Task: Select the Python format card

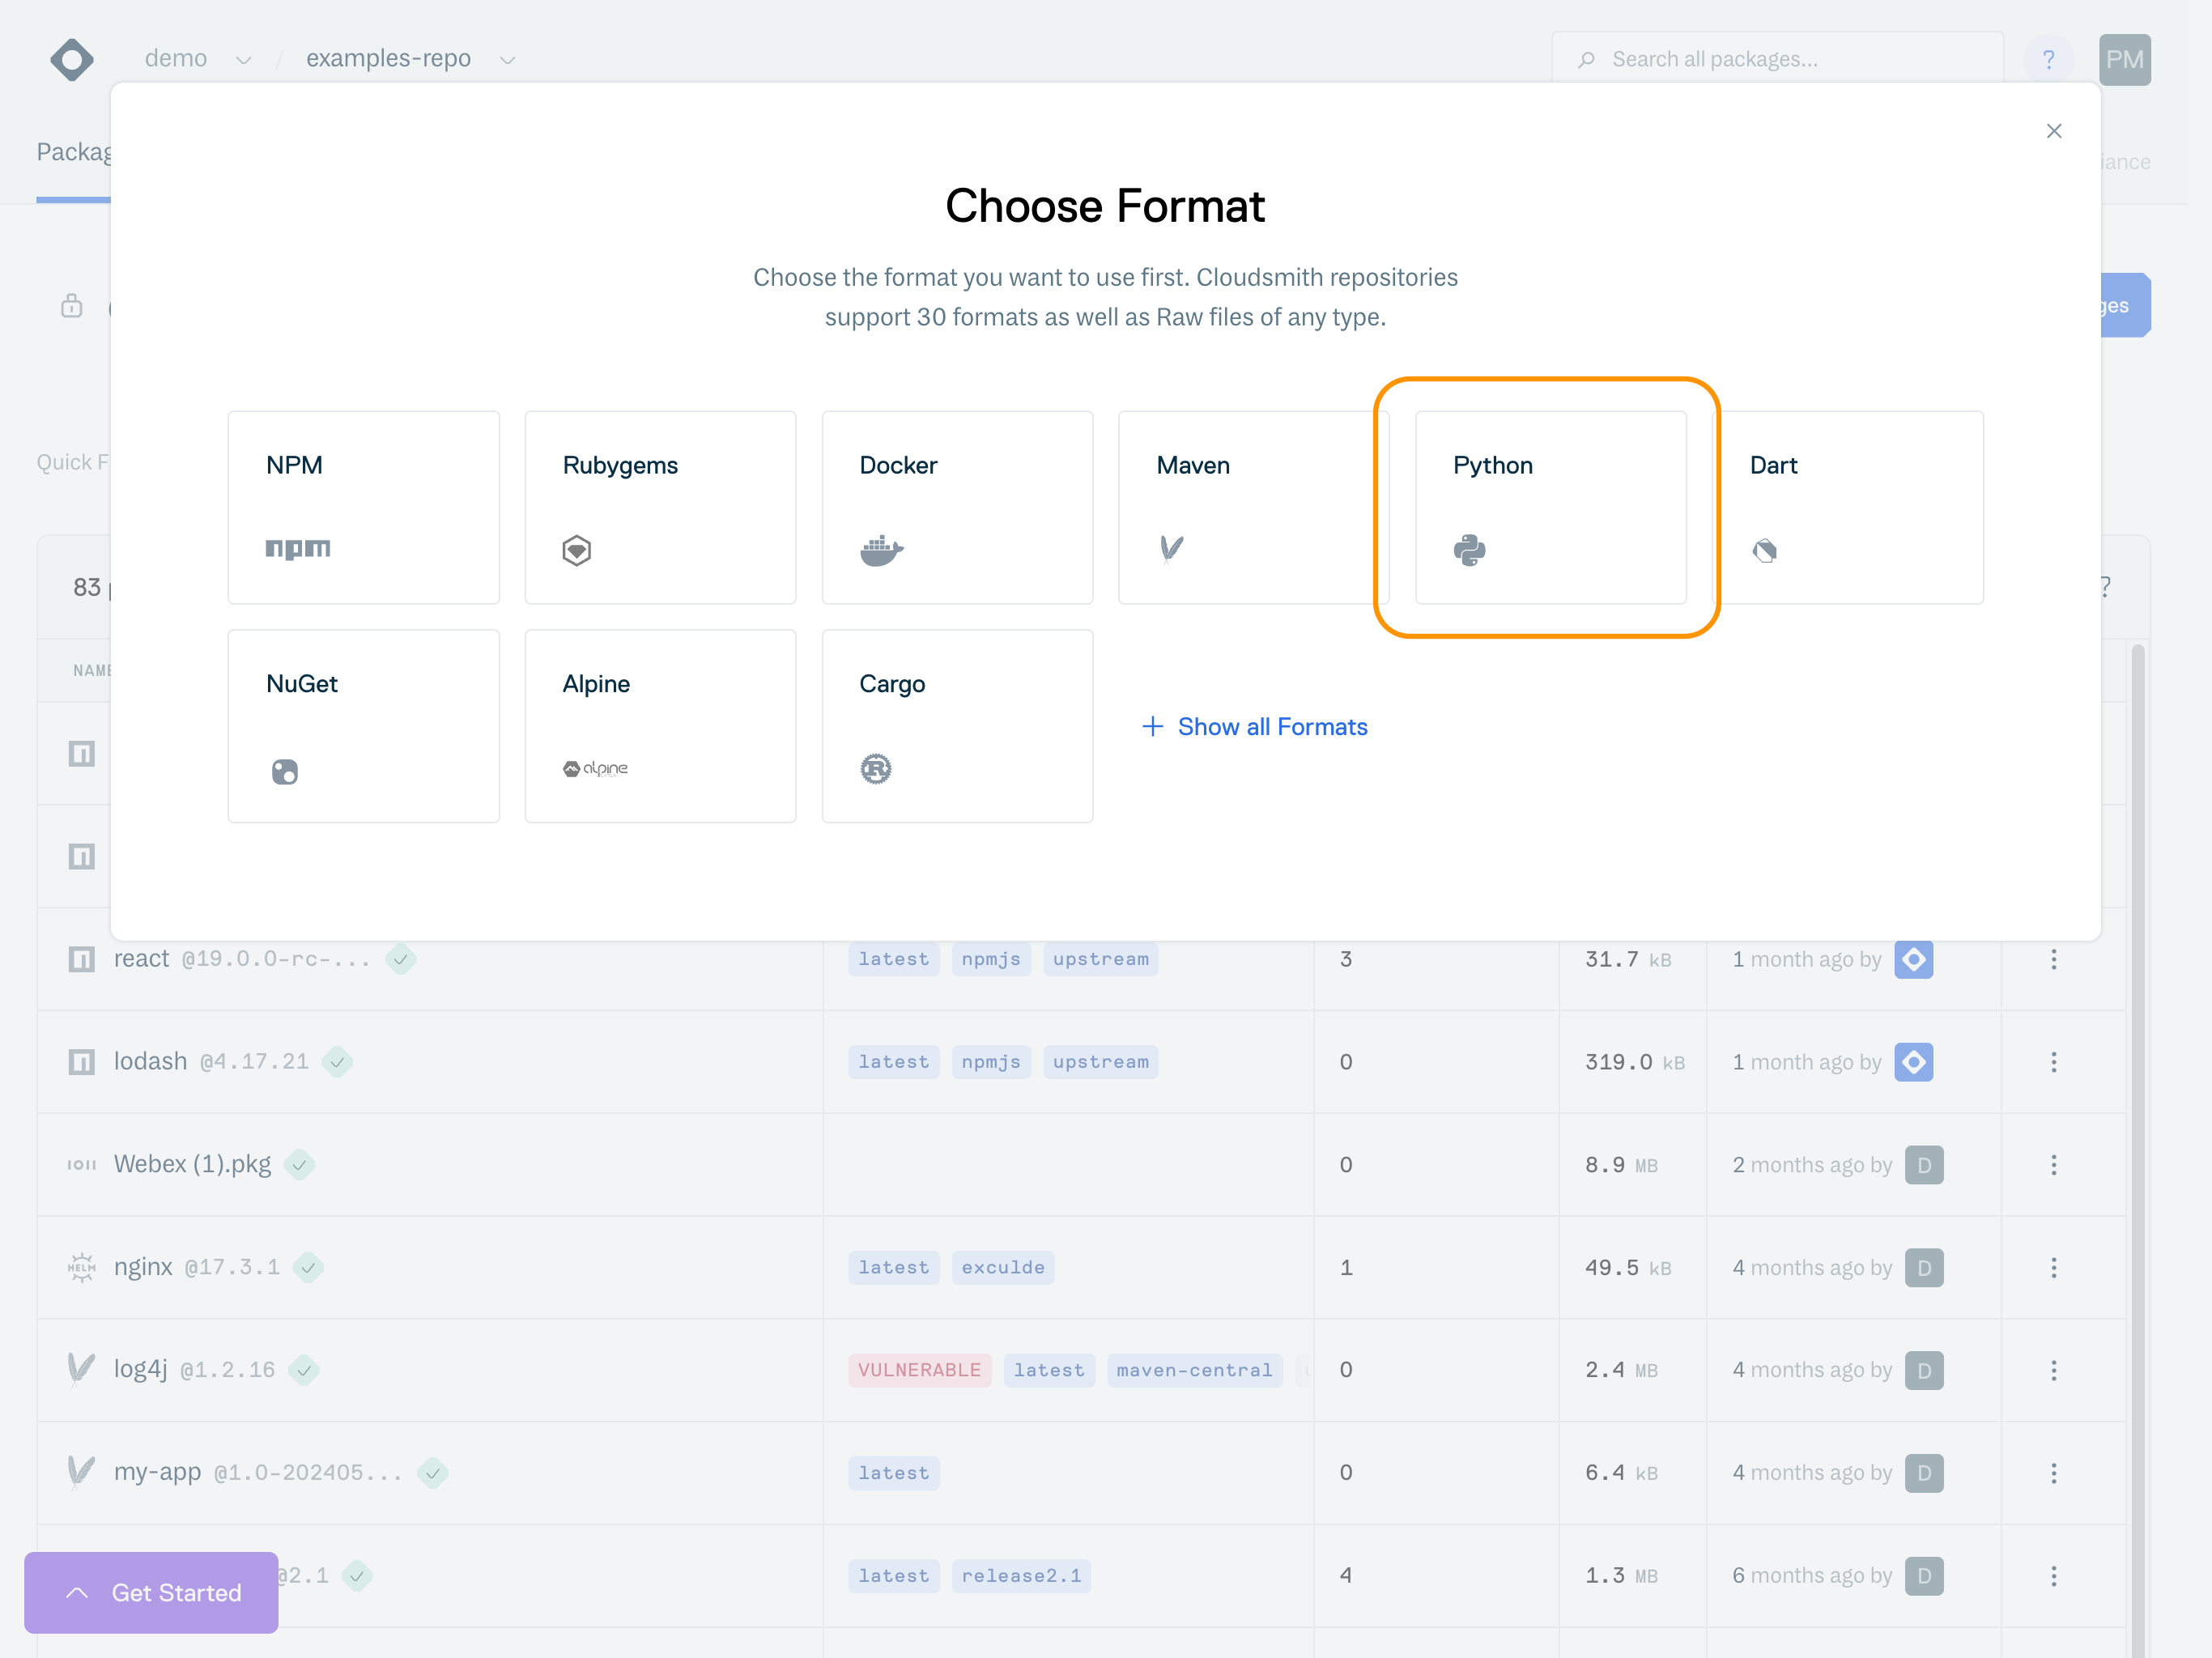Action: (1550, 507)
